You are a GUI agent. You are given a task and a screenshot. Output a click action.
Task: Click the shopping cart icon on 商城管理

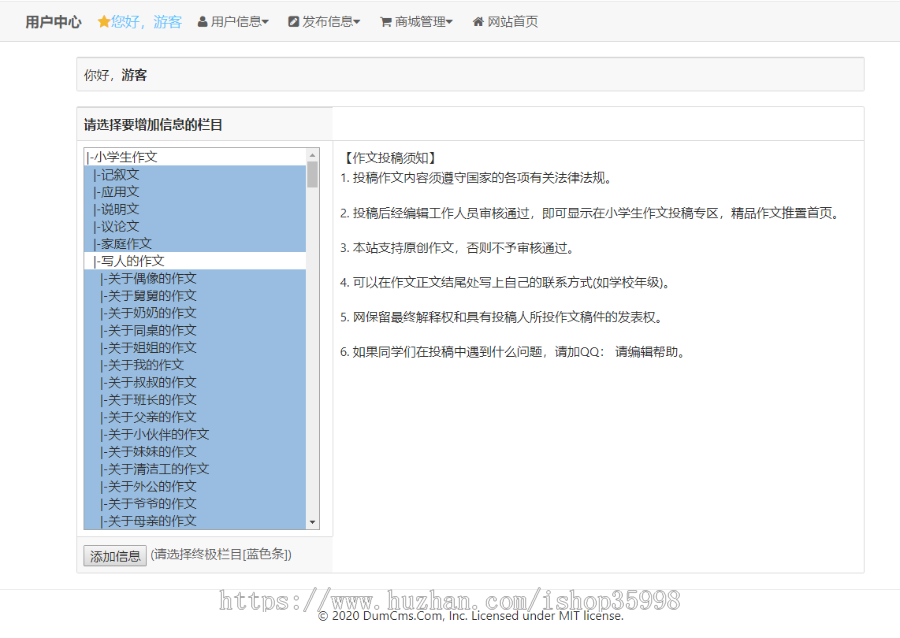(385, 21)
